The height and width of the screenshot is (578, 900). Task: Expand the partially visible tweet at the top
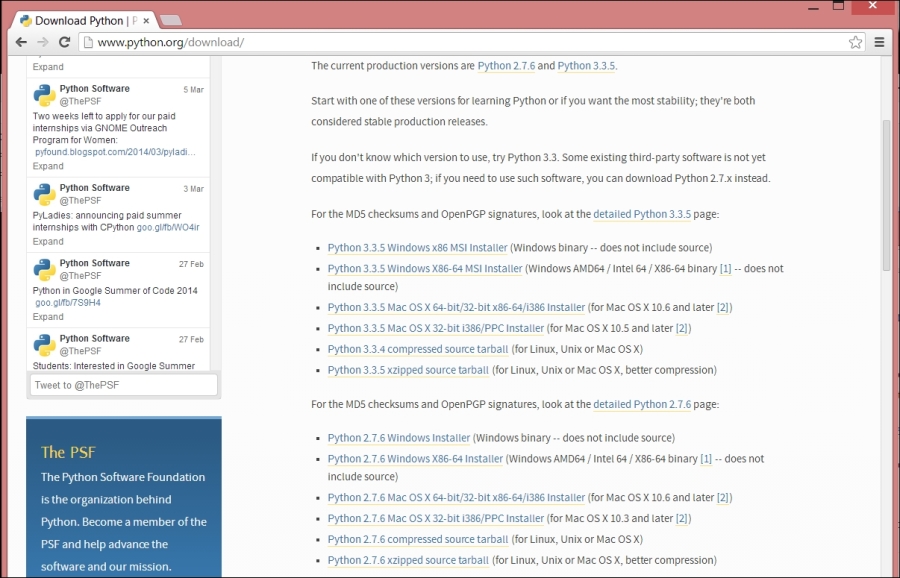pos(48,67)
